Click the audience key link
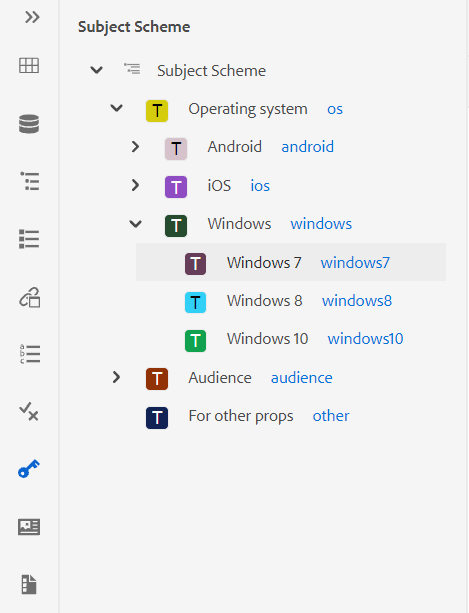 pos(302,378)
